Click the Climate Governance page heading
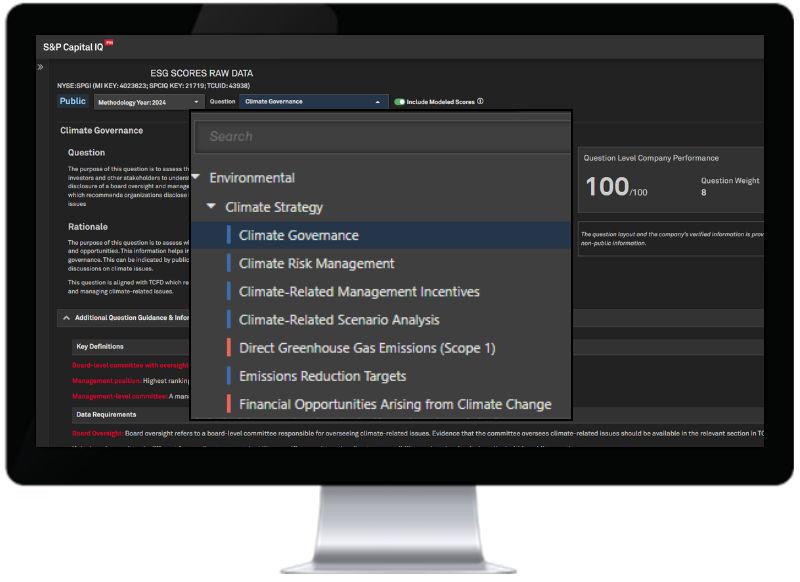The height and width of the screenshot is (582, 800). click(x=102, y=131)
